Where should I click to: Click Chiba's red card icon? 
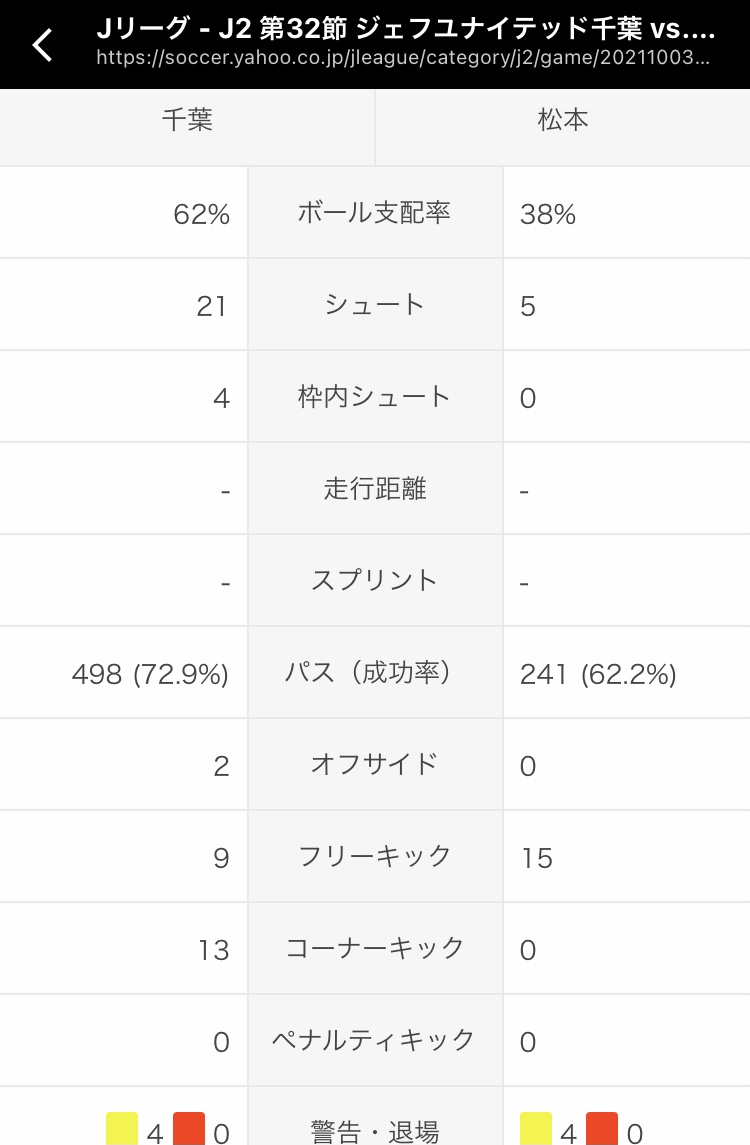[x=189, y=1128]
